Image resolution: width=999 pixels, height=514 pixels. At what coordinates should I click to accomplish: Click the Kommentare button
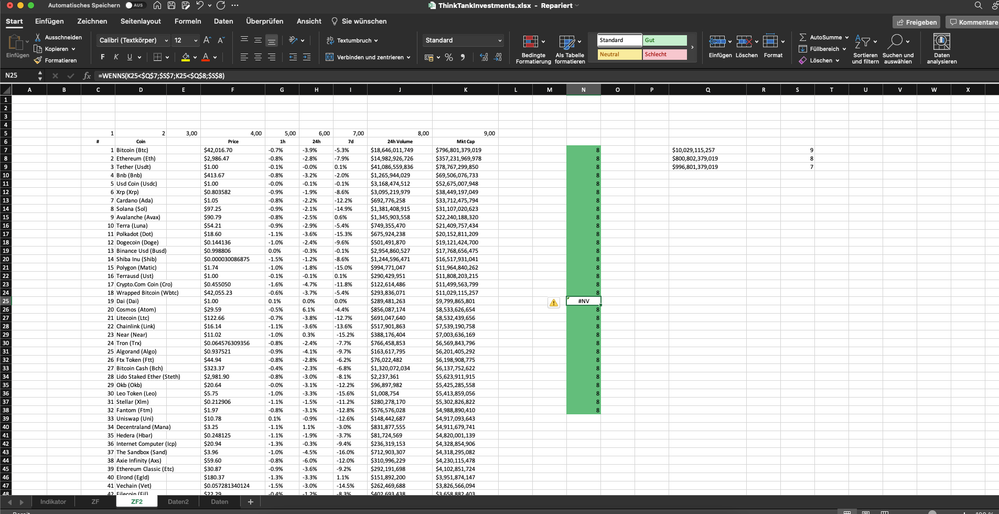click(972, 22)
